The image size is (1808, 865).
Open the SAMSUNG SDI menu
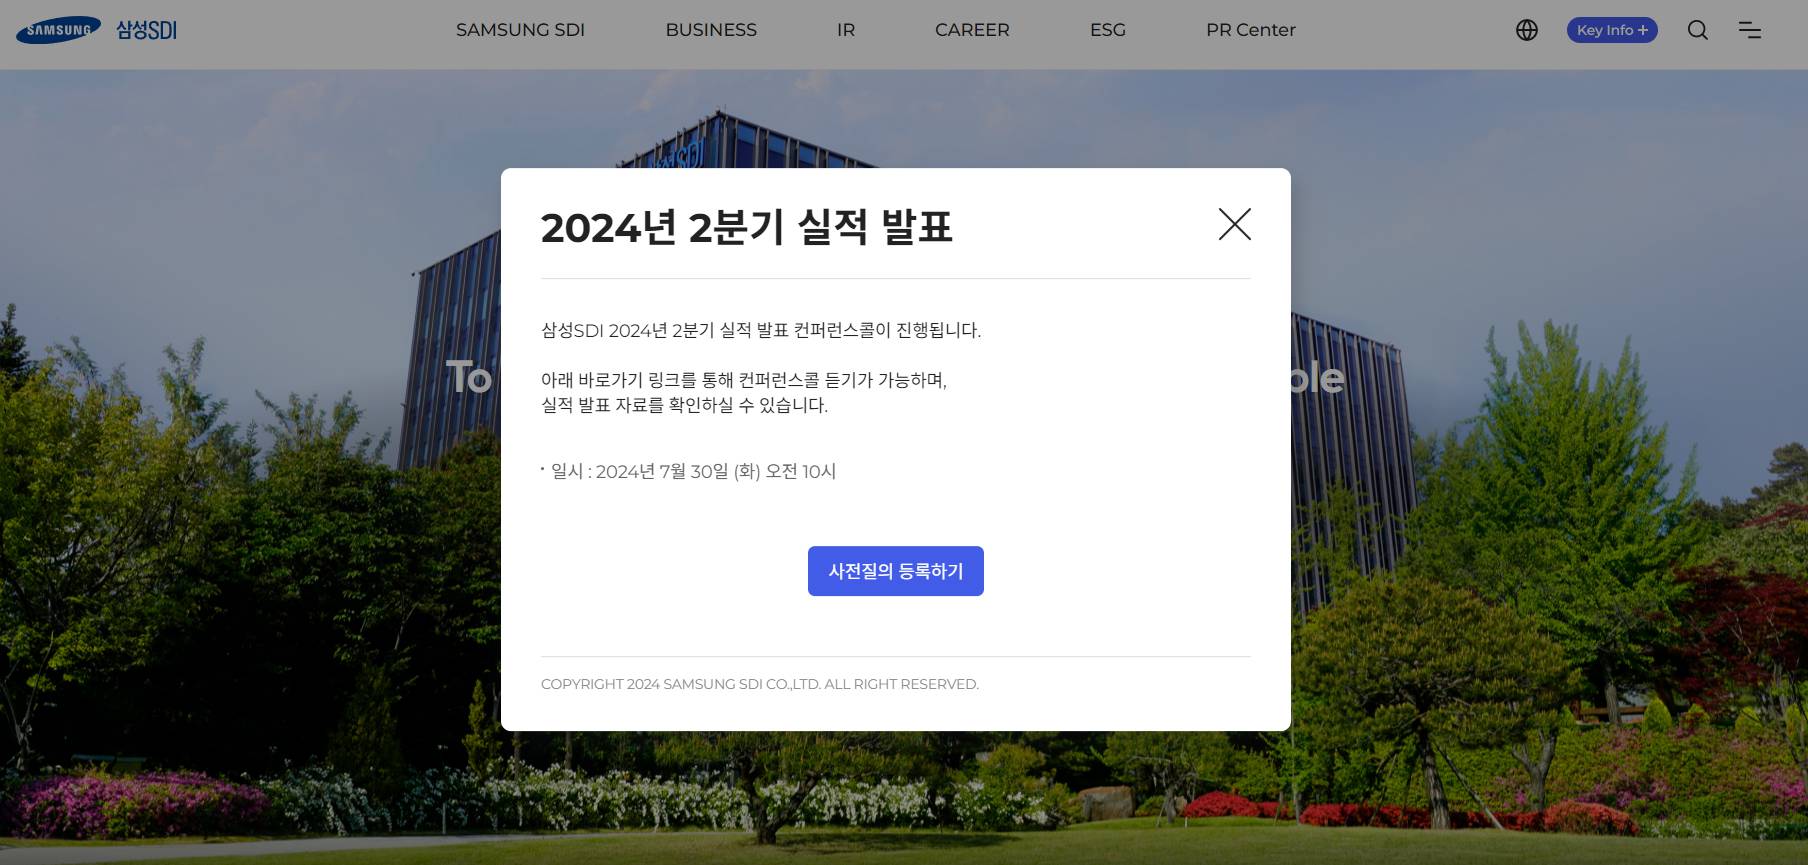[520, 30]
